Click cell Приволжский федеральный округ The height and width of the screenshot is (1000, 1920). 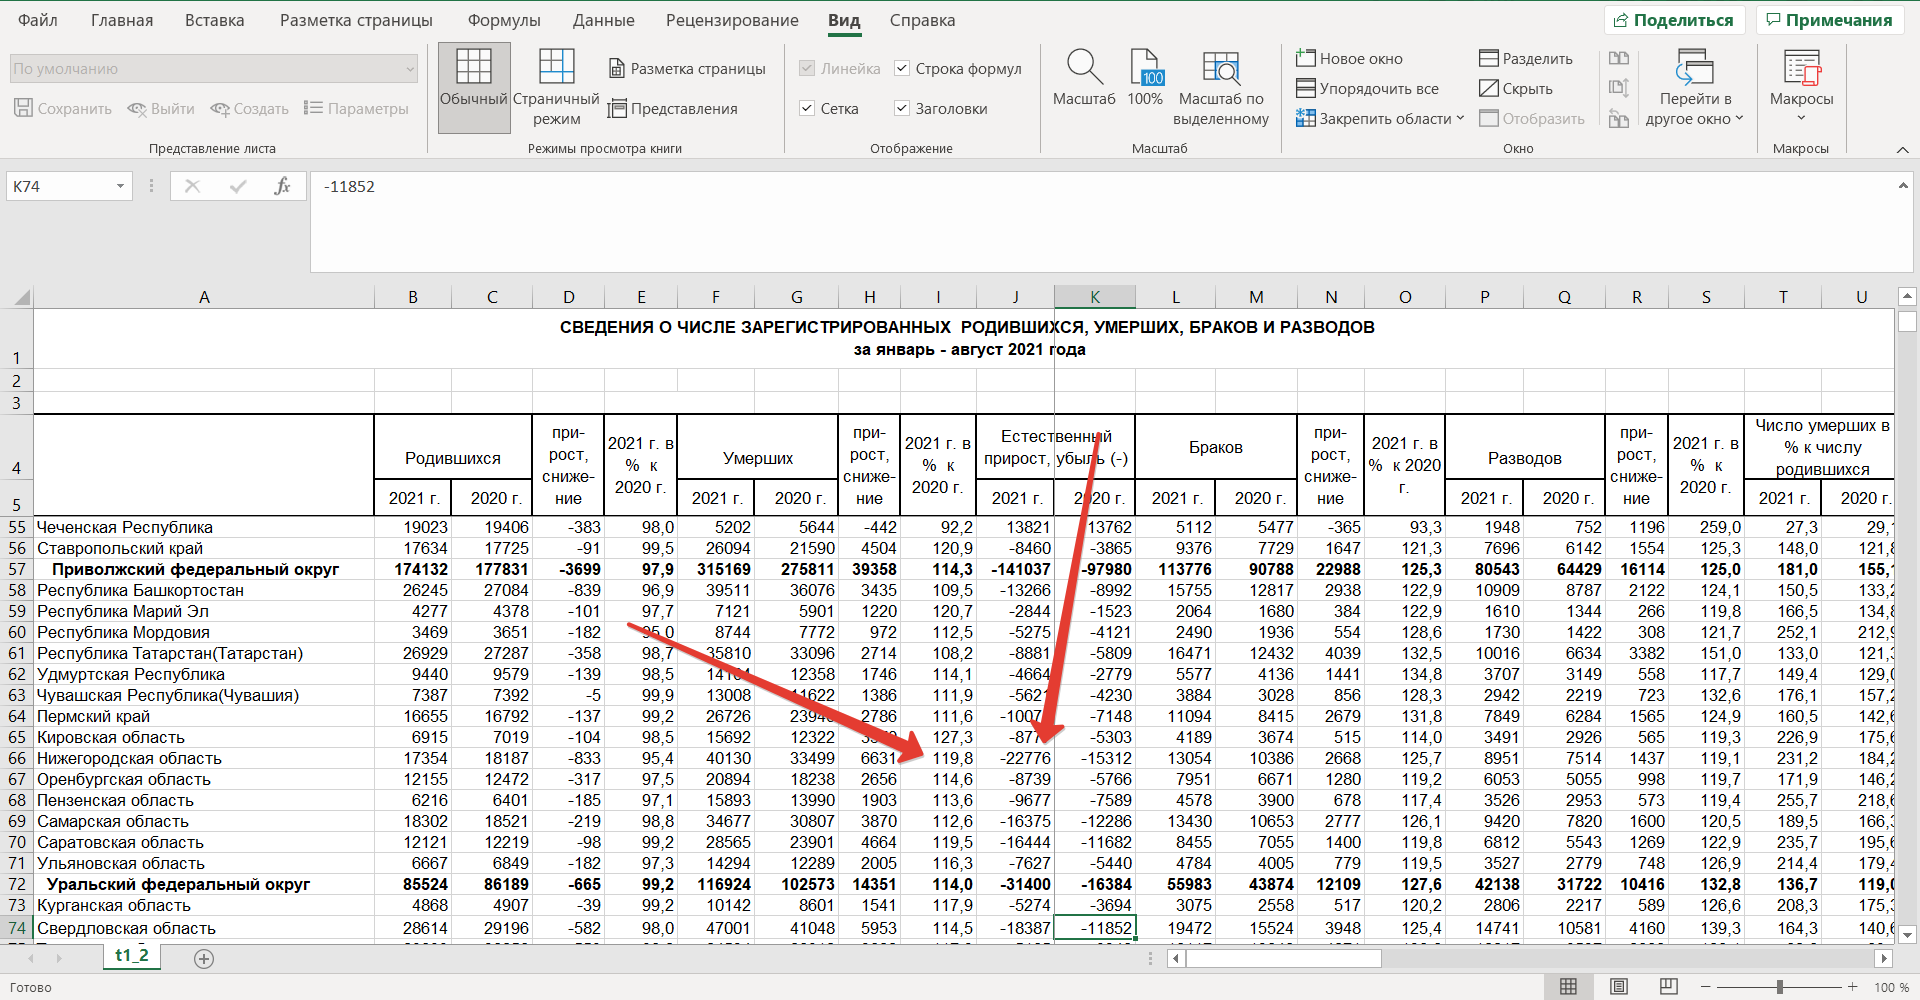click(204, 569)
